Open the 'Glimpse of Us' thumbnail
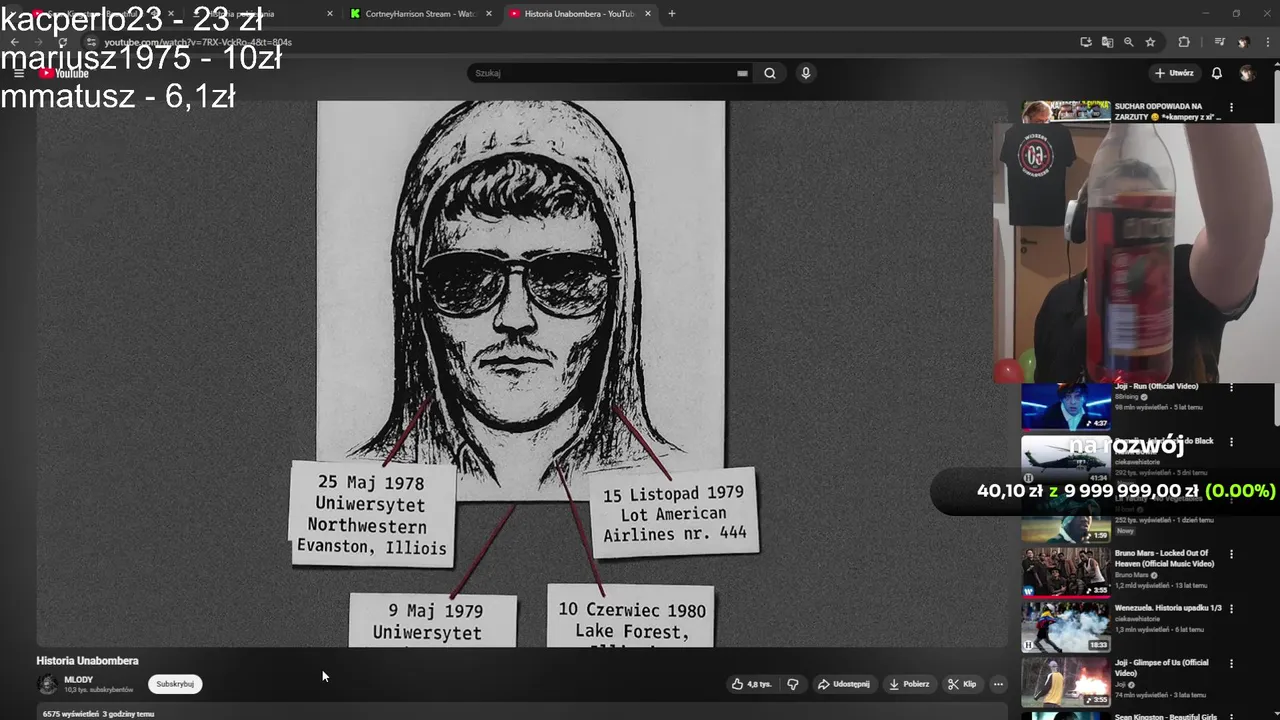This screenshot has width=1280, height=720. [1066, 682]
